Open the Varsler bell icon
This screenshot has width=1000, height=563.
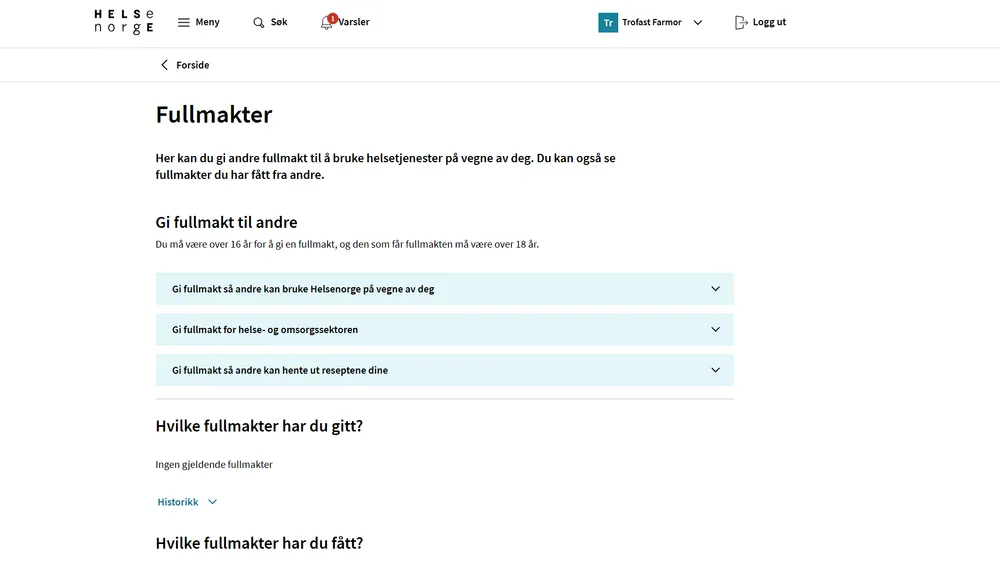coord(326,23)
